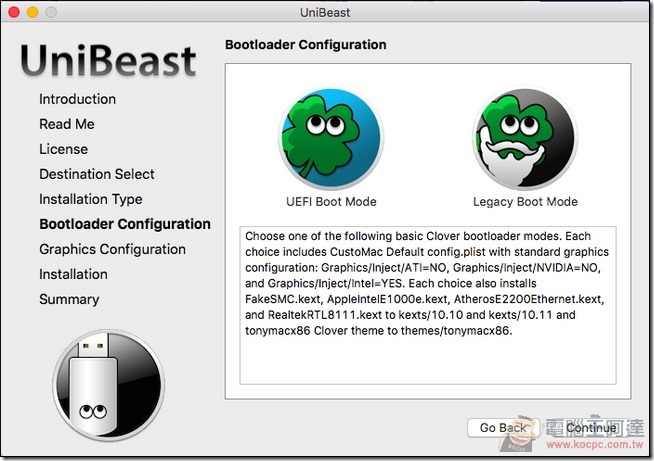
Task: Go to Installation Type step
Action: point(91,199)
